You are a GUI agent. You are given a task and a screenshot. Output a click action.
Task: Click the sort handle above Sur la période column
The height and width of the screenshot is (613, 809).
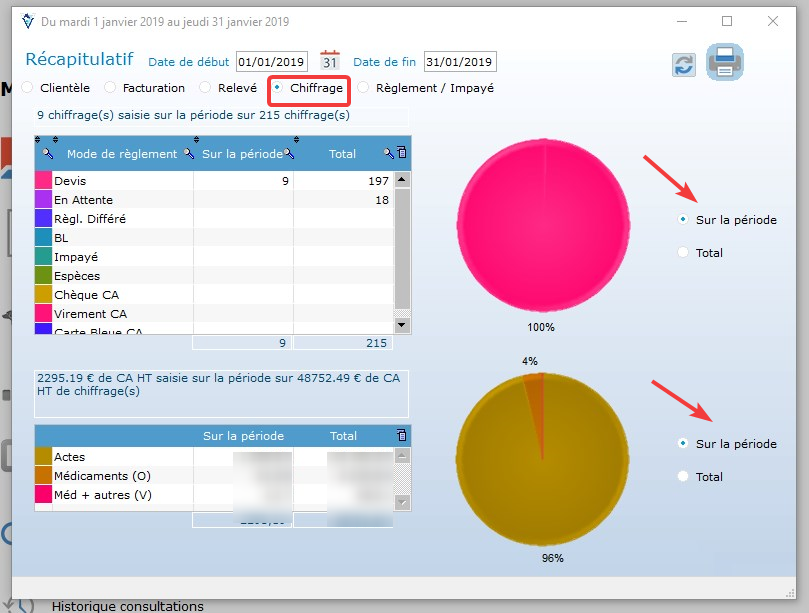[x=196, y=139]
